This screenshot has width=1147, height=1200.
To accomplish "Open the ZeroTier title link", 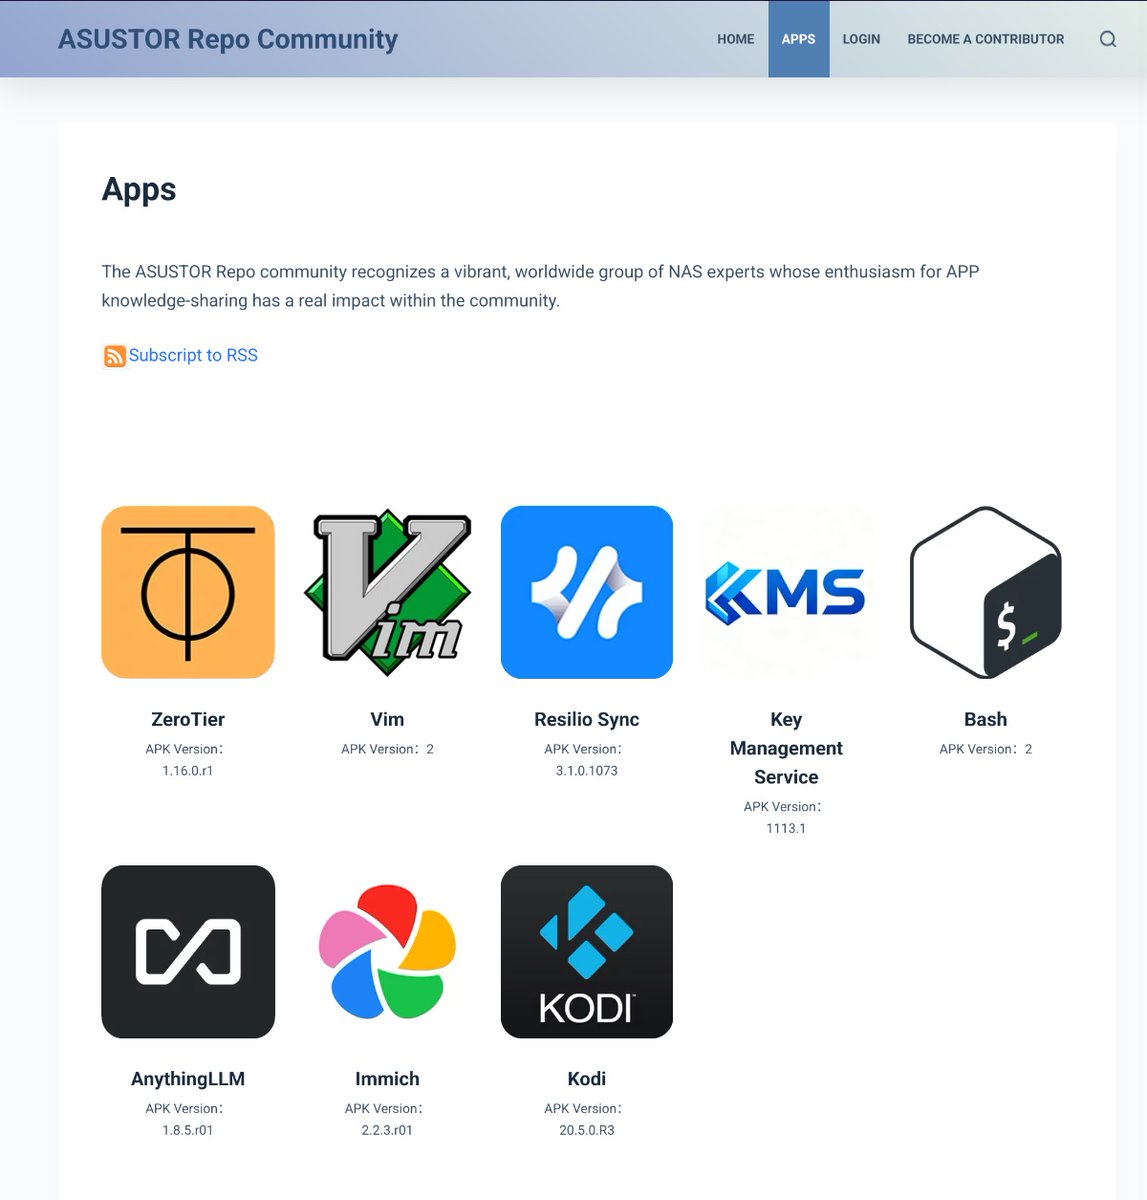I will (x=188, y=719).
